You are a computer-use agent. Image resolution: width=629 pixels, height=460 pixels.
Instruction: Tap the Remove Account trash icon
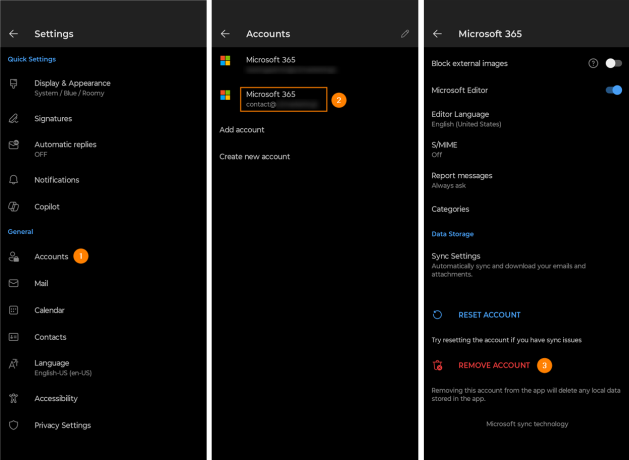pos(437,365)
